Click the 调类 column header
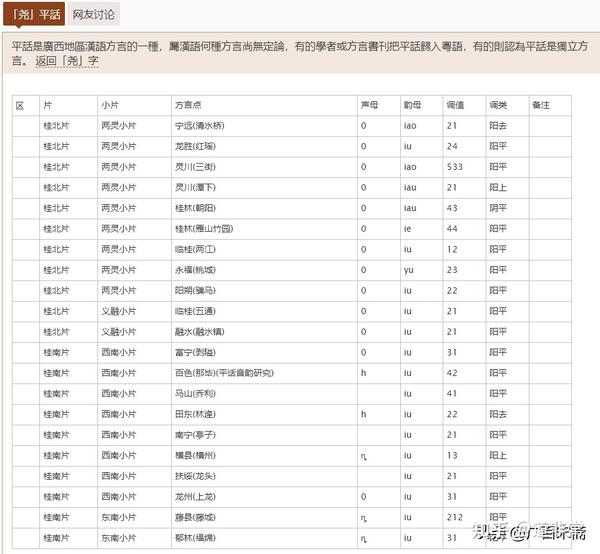 pos(507,105)
